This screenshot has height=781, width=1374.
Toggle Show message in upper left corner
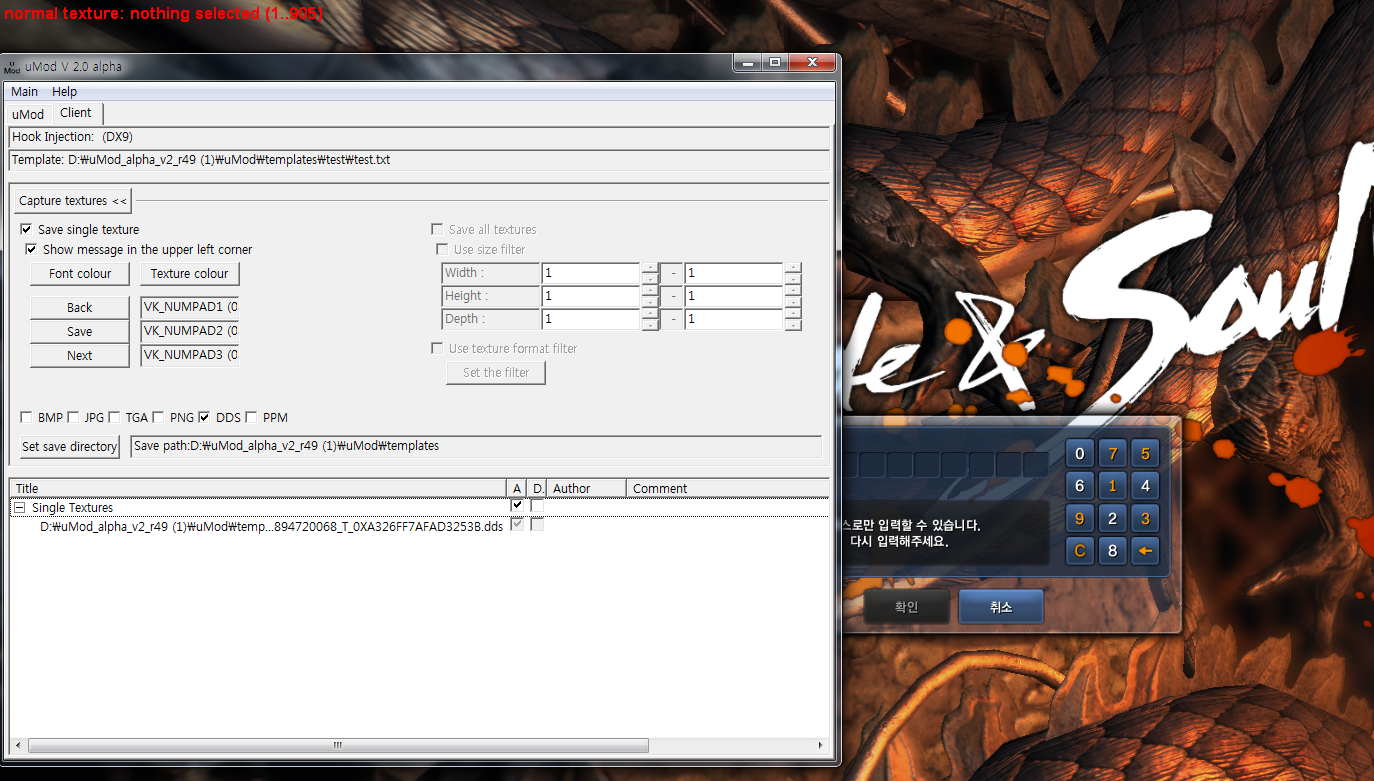tap(31, 250)
